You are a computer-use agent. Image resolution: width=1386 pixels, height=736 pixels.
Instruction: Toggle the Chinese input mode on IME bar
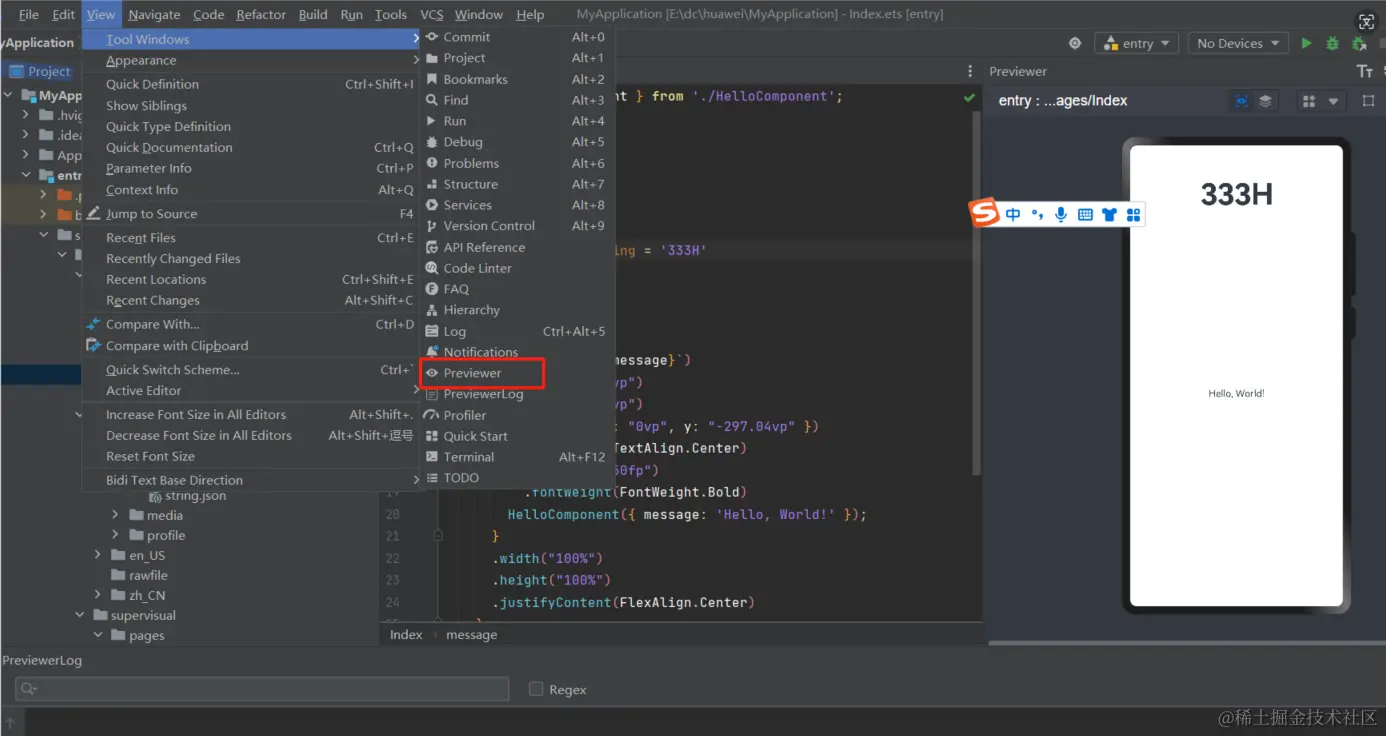pos(1013,214)
